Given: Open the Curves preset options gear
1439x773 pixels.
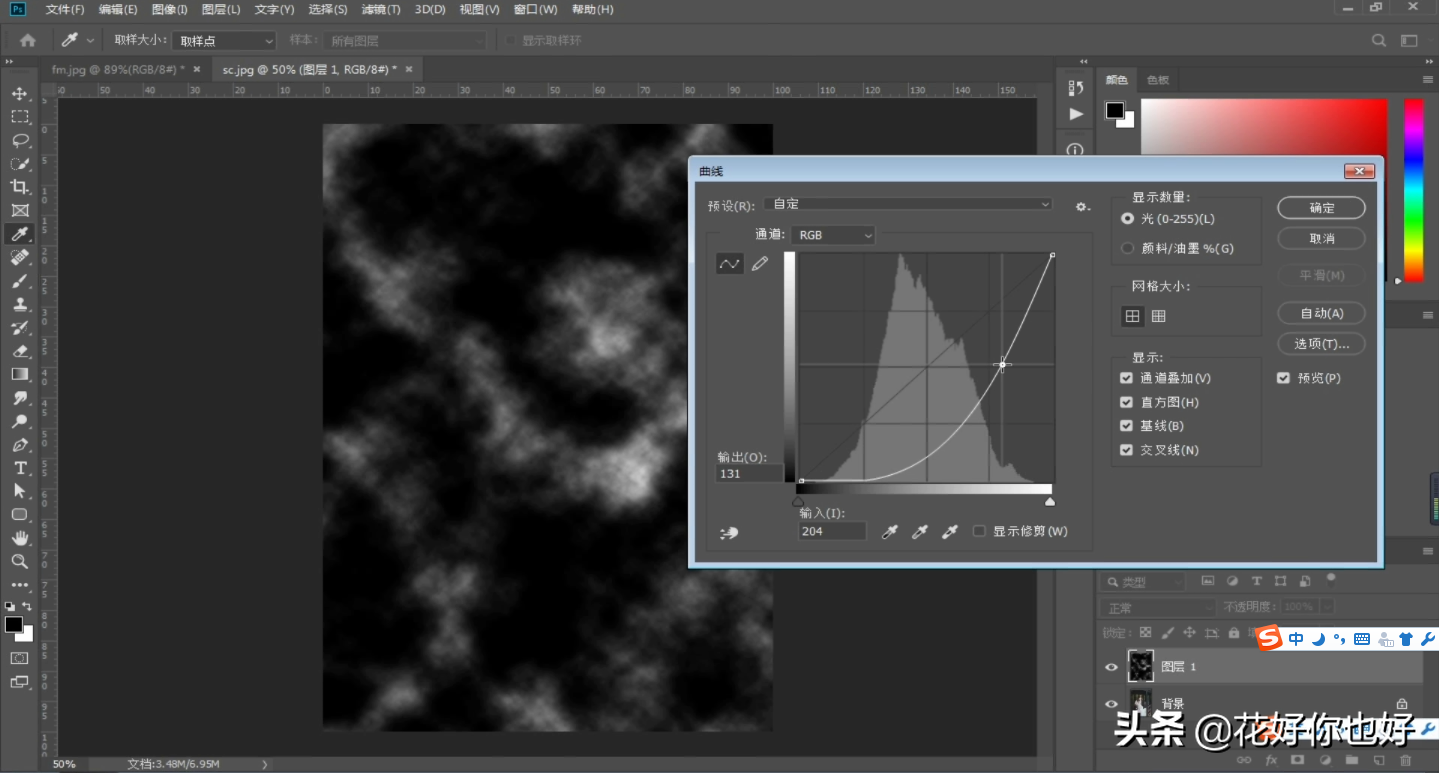Looking at the screenshot, I should tap(1082, 206).
